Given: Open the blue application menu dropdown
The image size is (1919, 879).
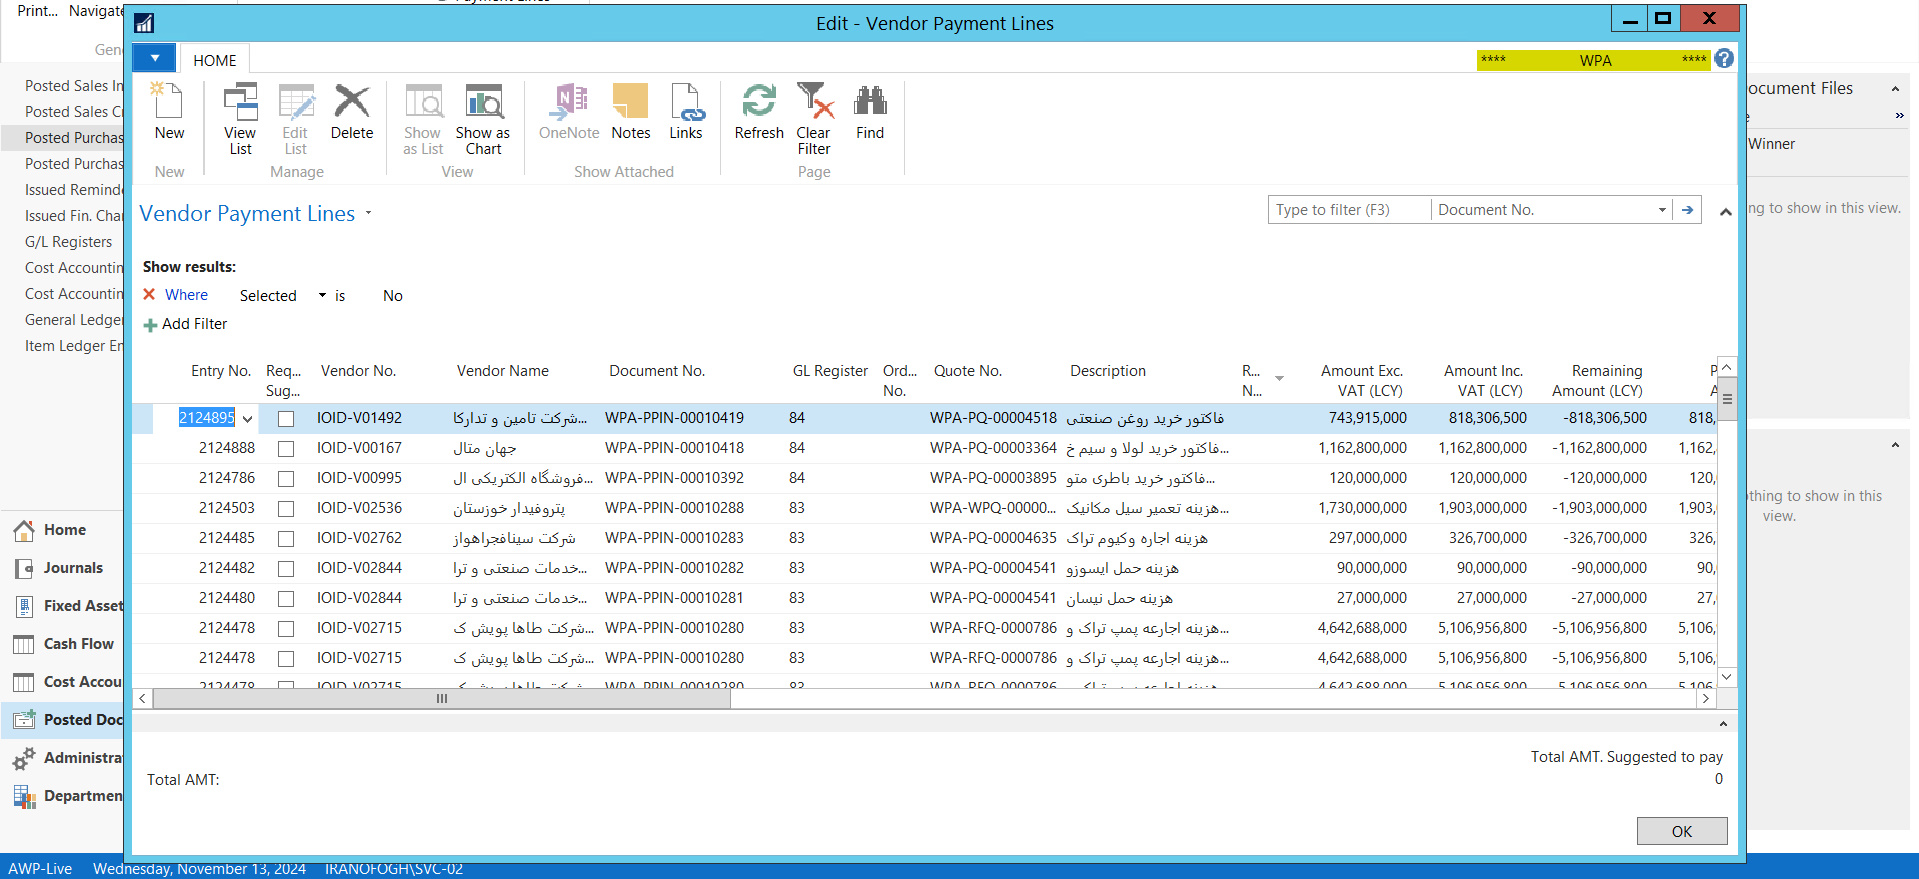Looking at the screenshot, I should [x=155, y=58].
